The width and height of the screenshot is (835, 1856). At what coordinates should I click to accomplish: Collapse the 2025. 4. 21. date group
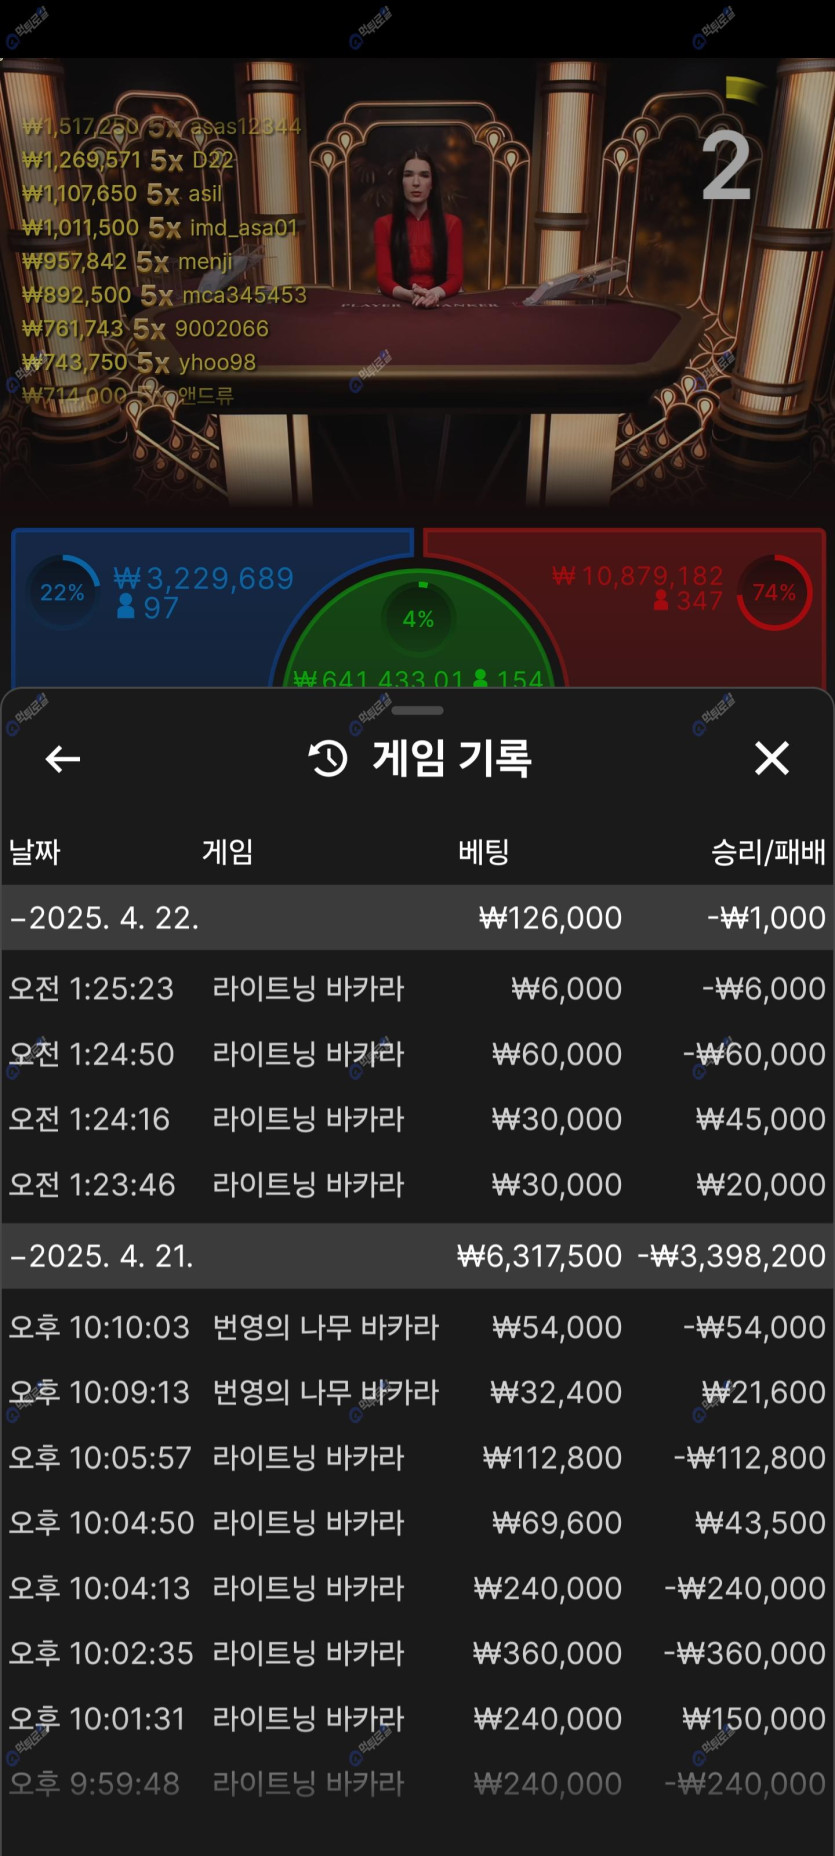point(18,1256)
